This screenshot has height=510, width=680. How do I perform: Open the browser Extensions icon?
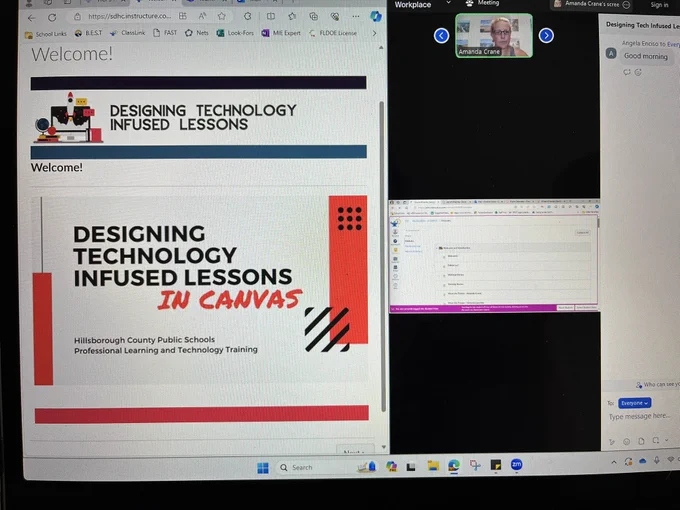247,16
